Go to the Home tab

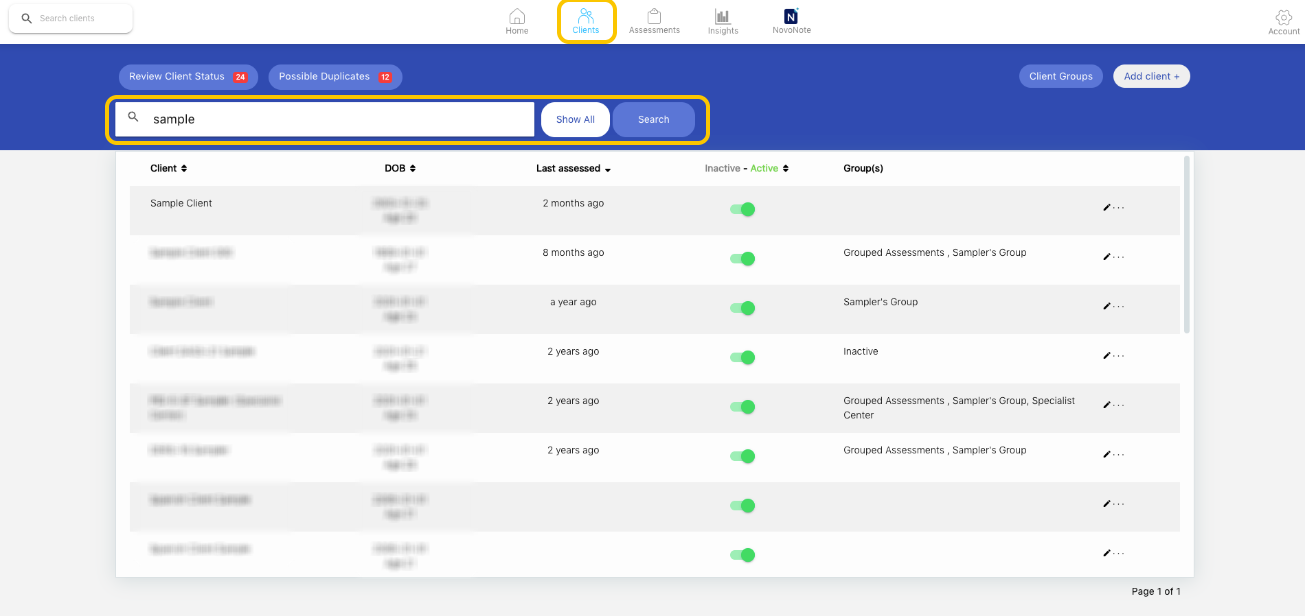517,22
